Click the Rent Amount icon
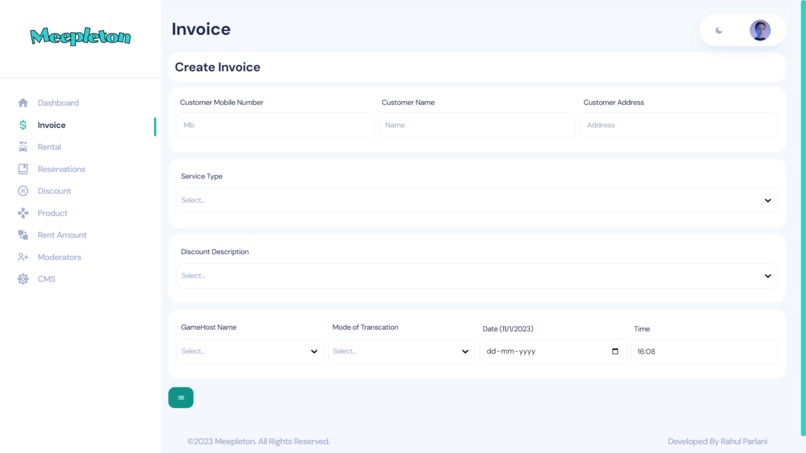Screen dimensions: 806x453 (23, 235)
